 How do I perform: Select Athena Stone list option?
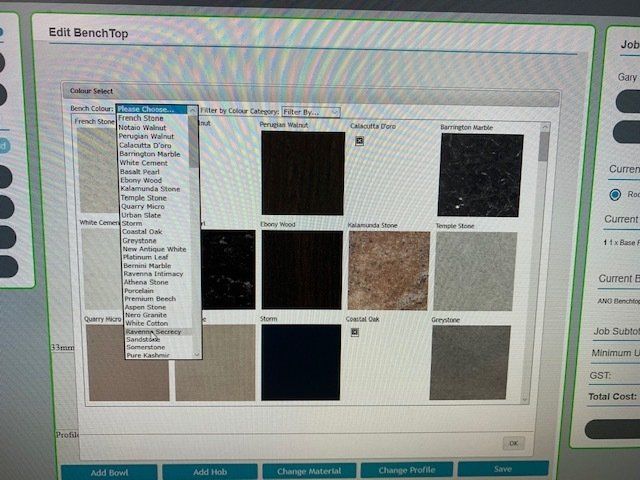(x=146, y=282)
